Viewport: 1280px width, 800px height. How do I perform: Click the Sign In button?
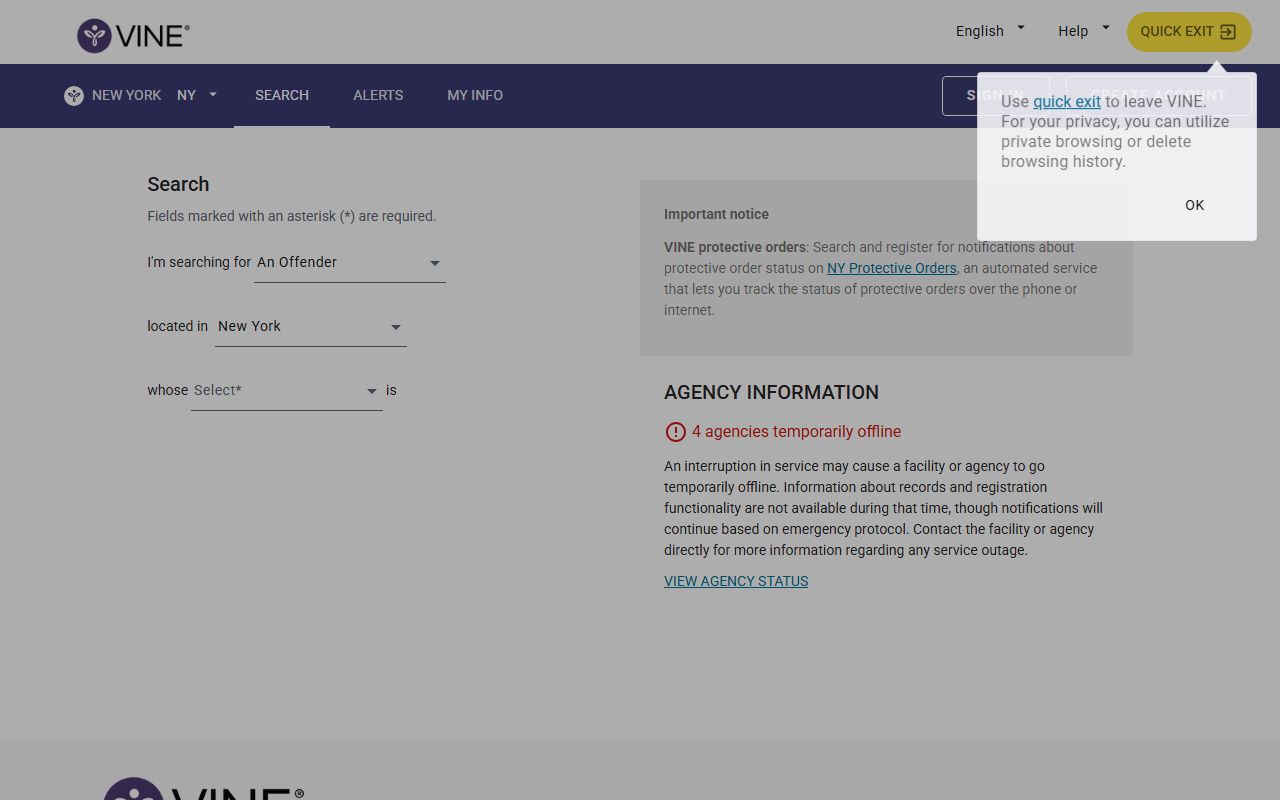point(995,96)
